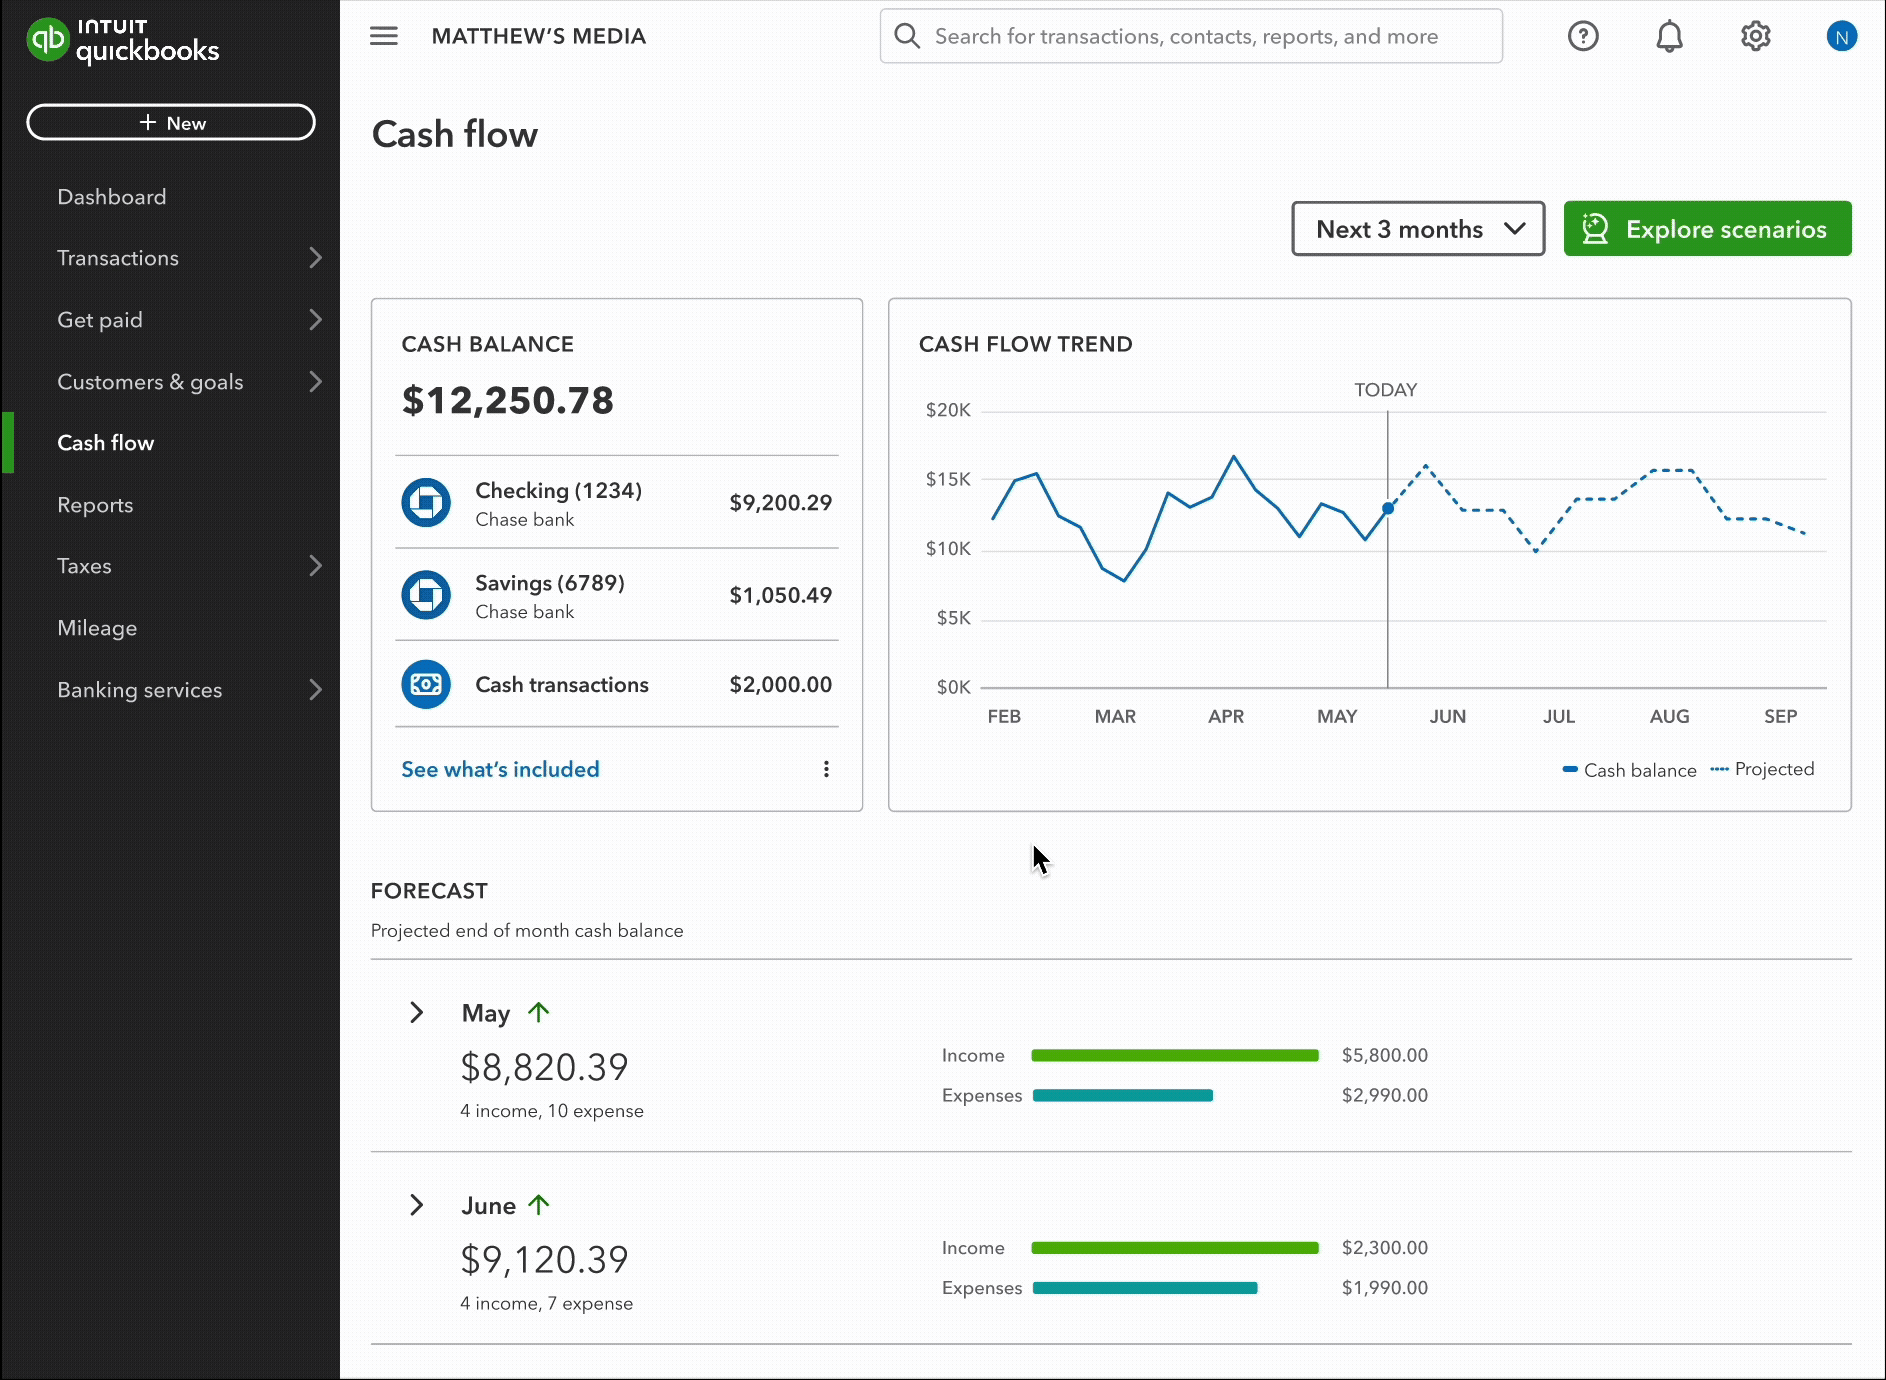Click the $2,000.00 cash transactions amount
This screenshot has width=1886, height=1380.
781,685
